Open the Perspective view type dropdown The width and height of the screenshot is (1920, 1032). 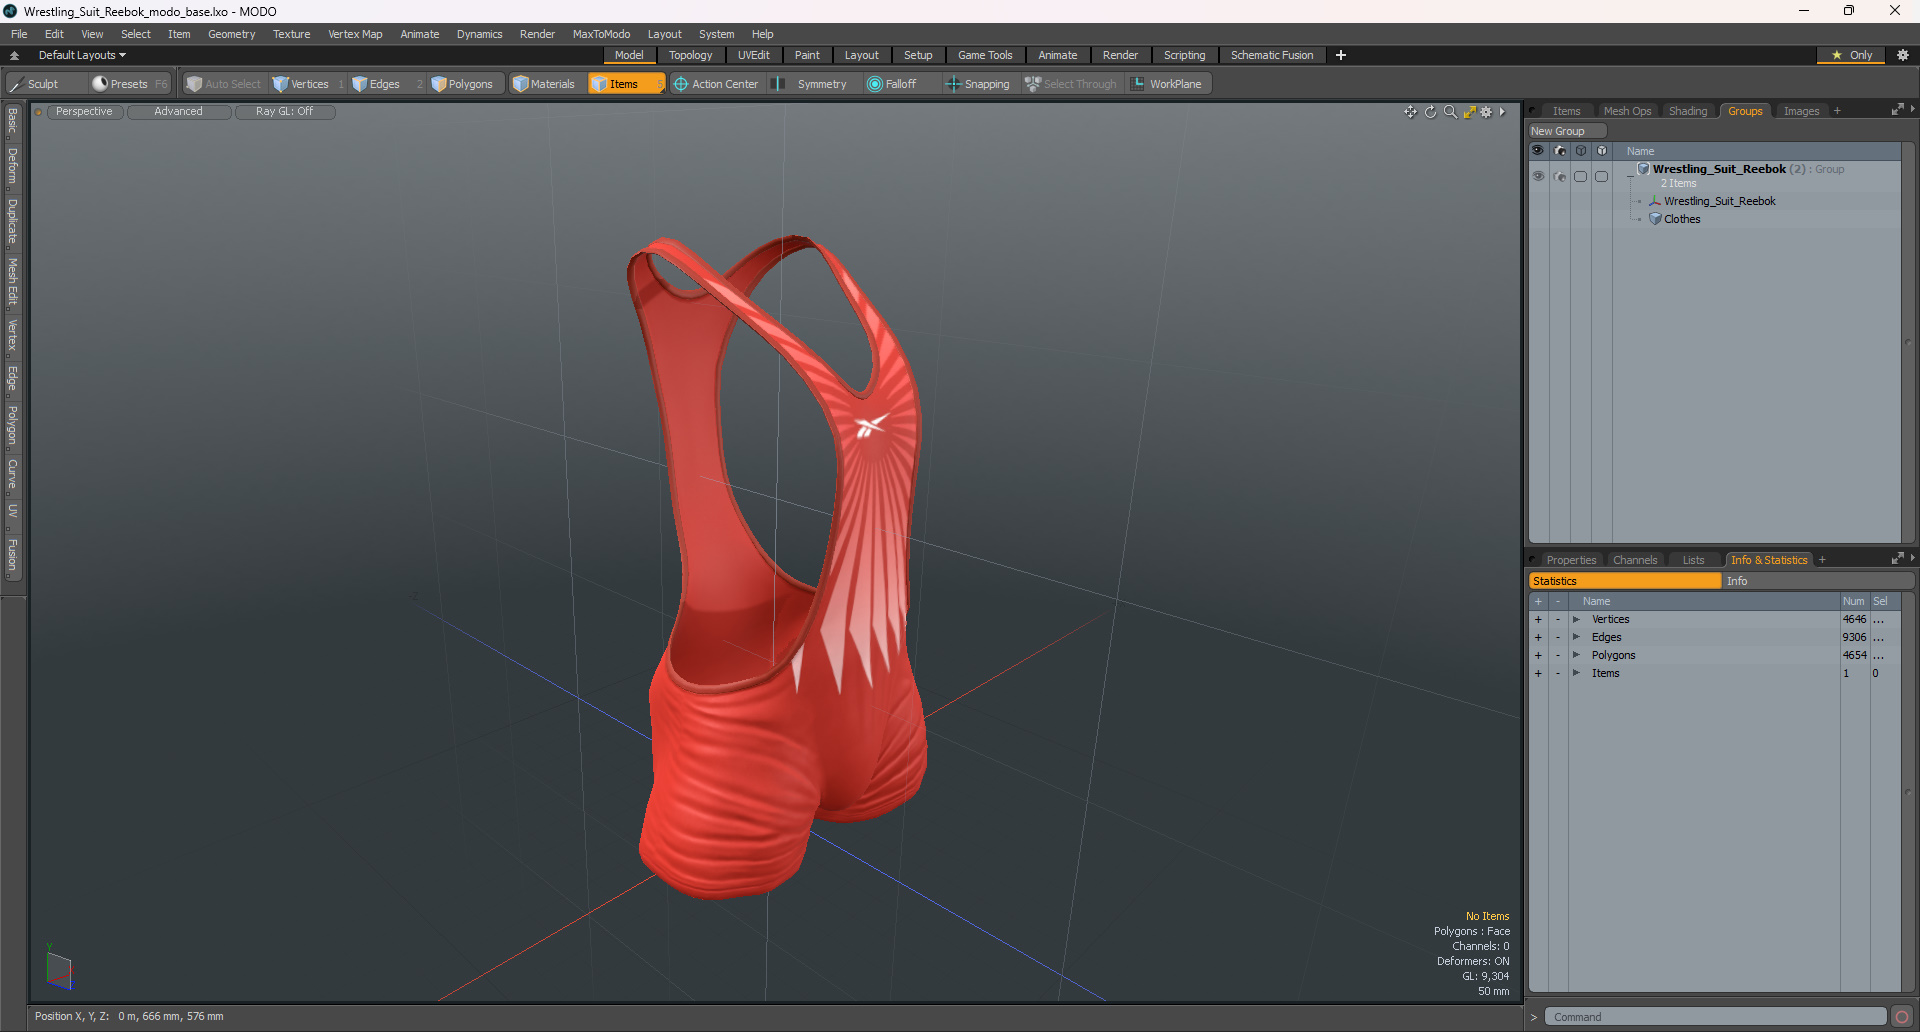click(84, 112)
